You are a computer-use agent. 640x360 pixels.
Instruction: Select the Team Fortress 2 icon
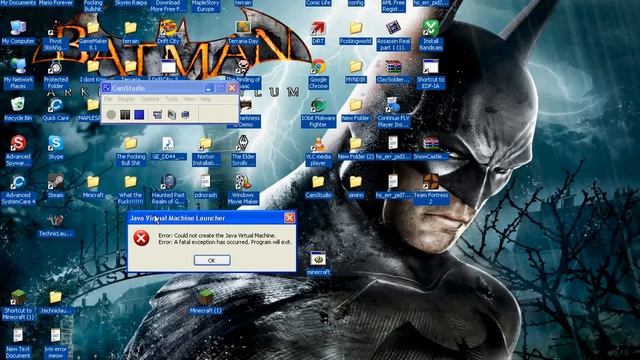431,189
